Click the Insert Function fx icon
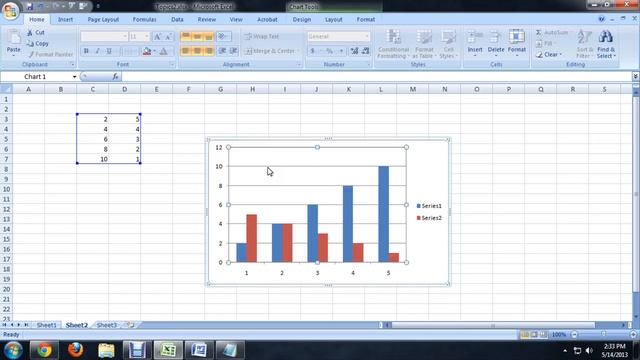The height and width of the screenshot is (360, 640). pyautogui.click(x=115, y=76)
